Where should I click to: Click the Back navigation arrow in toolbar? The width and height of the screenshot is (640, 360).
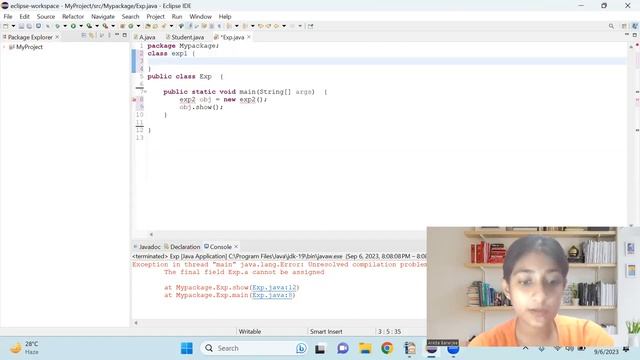click(x=276, y=26)
